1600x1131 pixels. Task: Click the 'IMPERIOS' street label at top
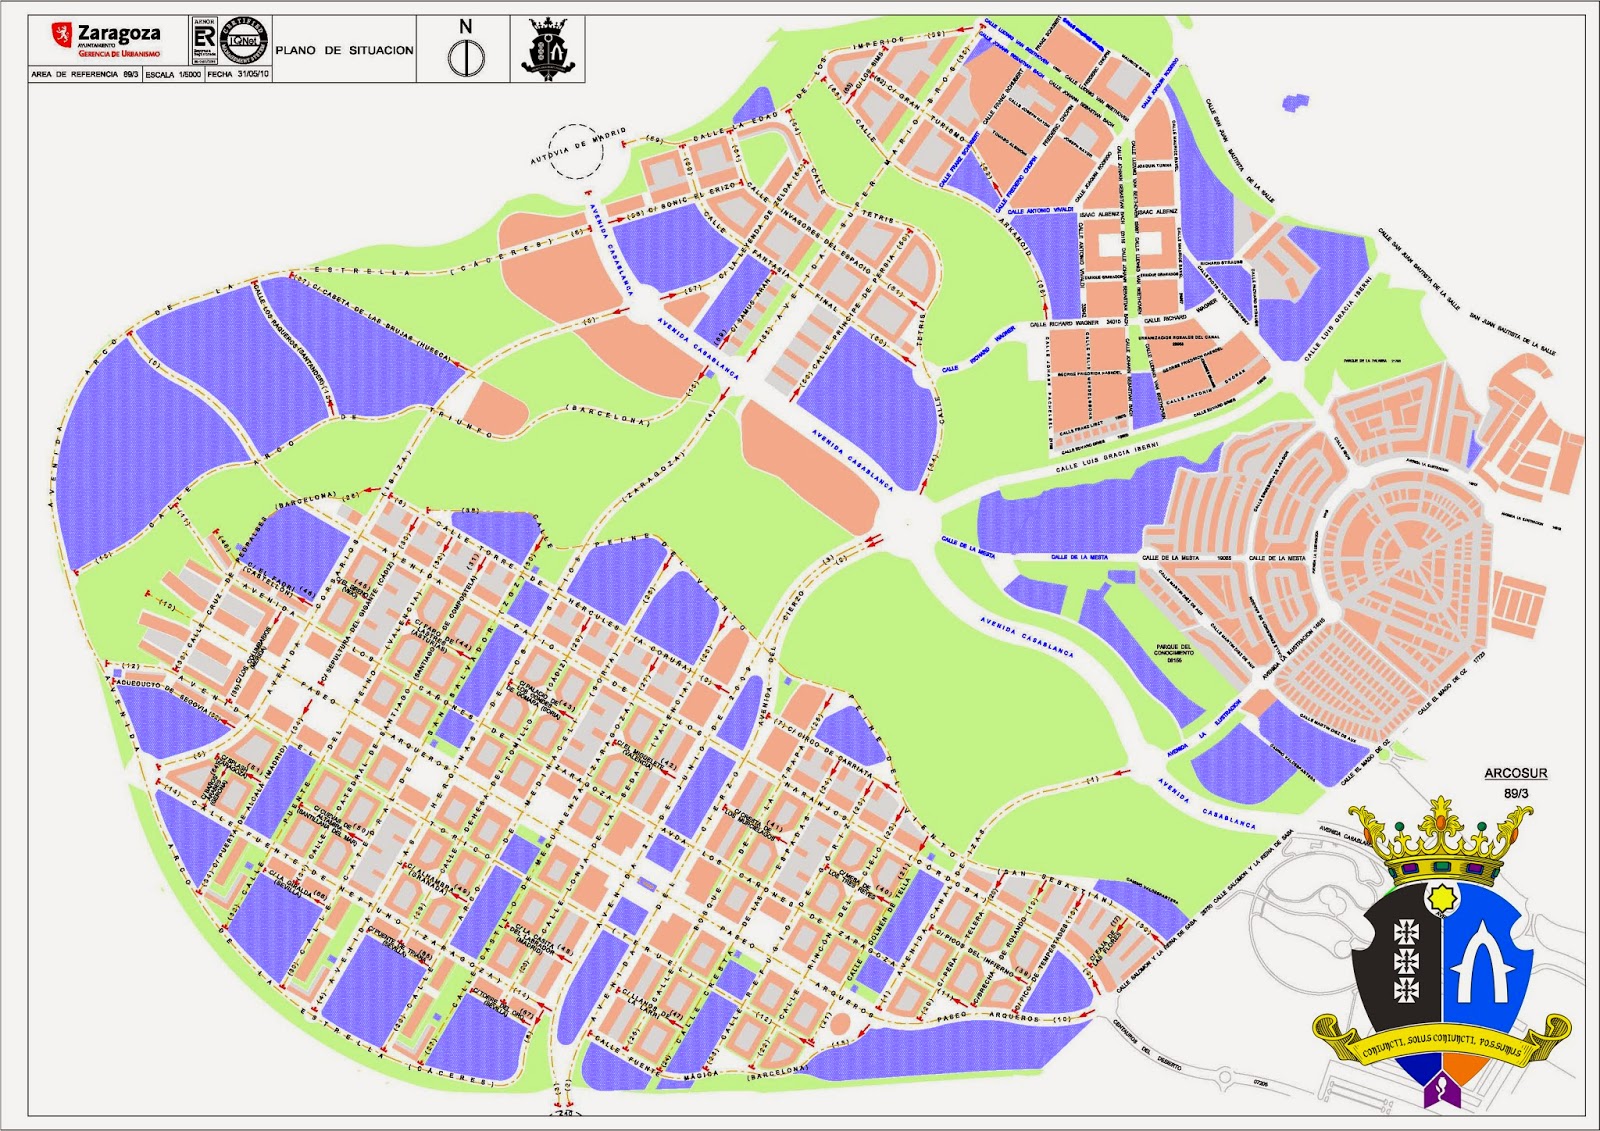pyautogui.click(x=878, y=43)
